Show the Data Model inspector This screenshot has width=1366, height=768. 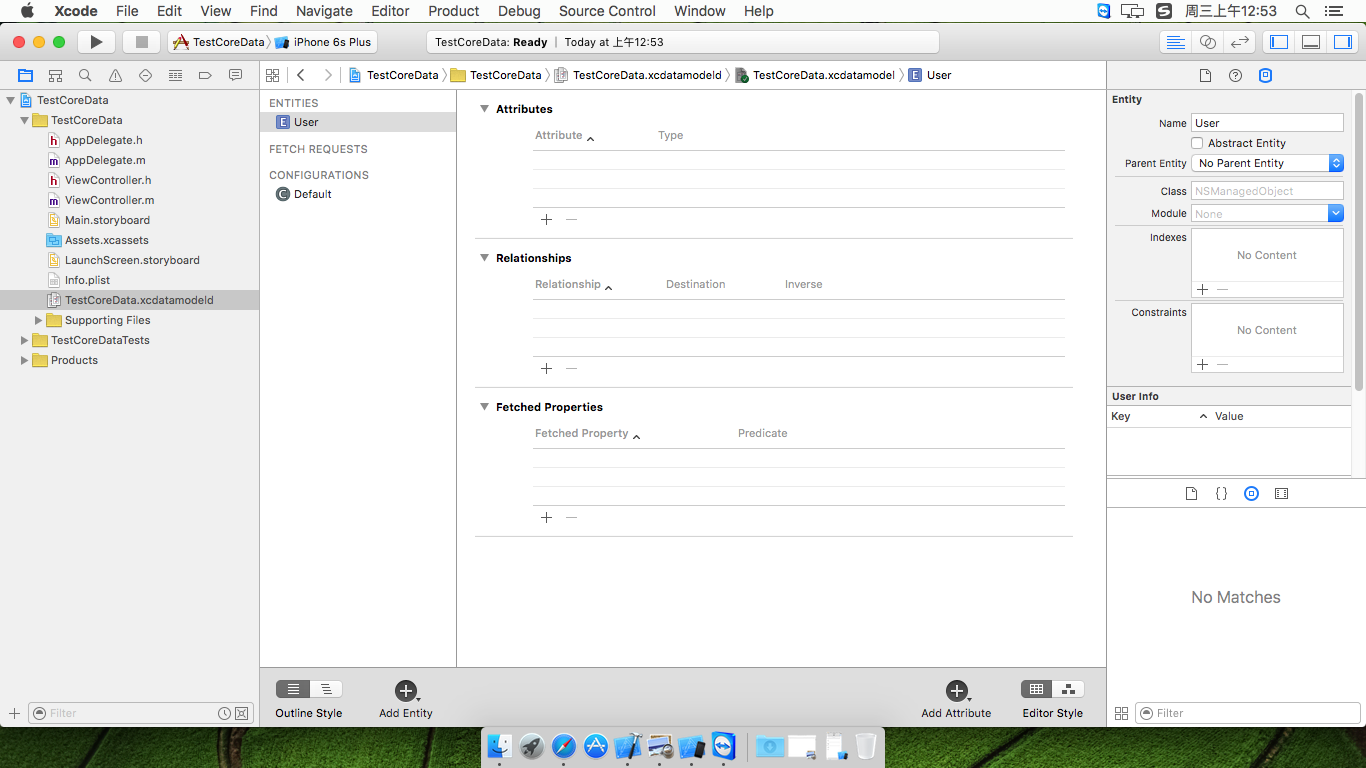pyautogui.click(x=1265, y=75)
